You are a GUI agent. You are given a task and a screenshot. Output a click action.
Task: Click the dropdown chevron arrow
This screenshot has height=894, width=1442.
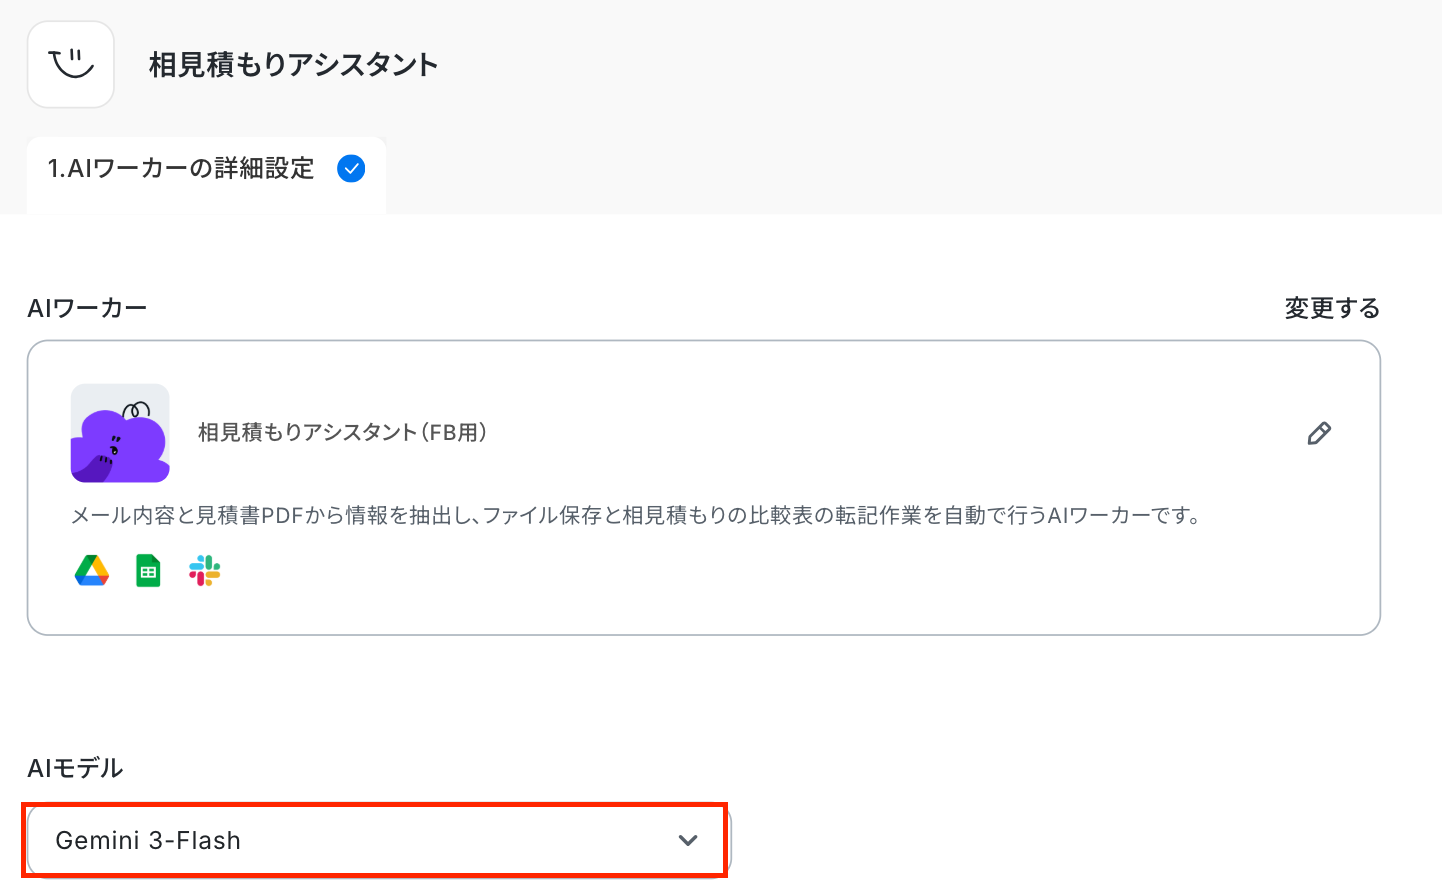coord(688,840)
